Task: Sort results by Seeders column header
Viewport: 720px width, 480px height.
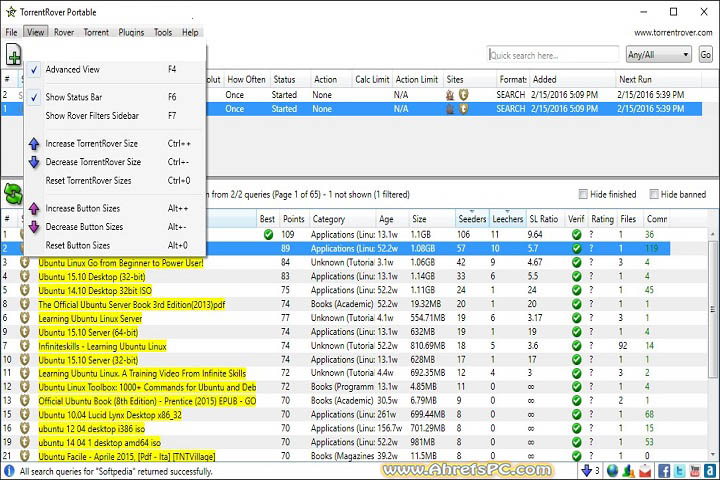Action: (x=472, y=219)
